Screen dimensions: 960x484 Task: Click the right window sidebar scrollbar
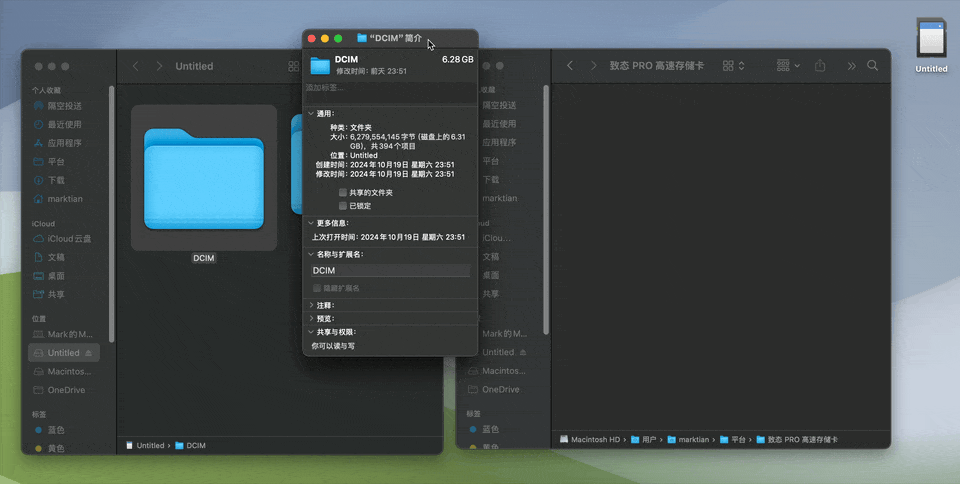click(546, 210)
